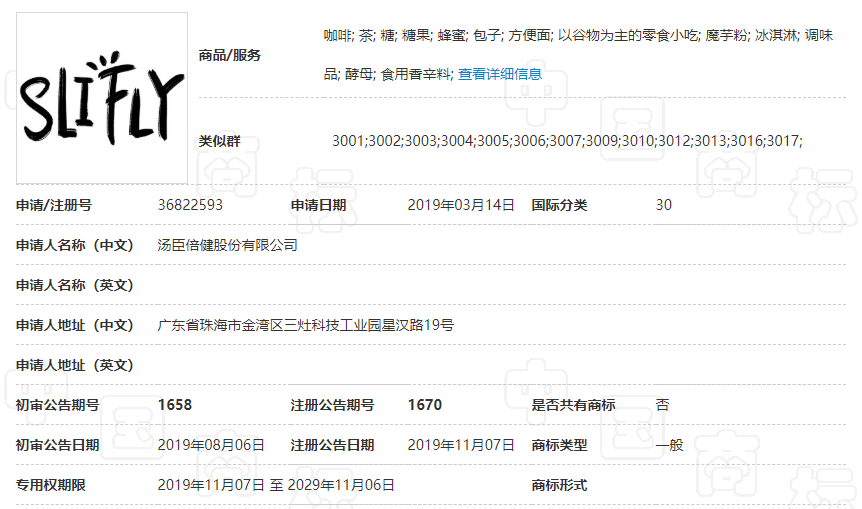The height and width of the screenshot is (509, 862).
Task: Select registration announcement issue number 1670
Action: (424, 405)
